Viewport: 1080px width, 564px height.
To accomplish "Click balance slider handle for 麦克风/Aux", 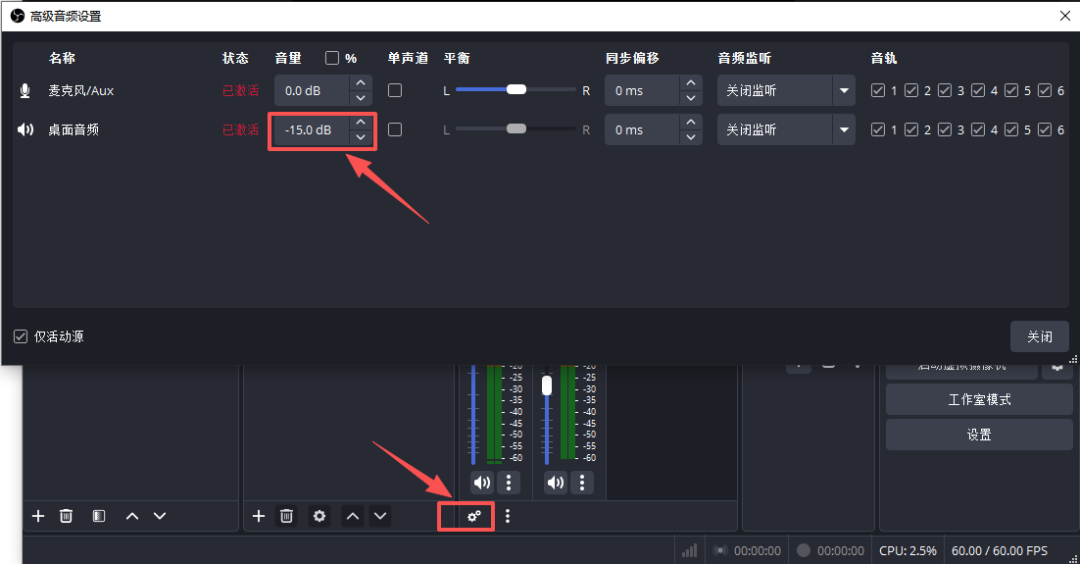I will pyautogui.click(x=516, y=90).
